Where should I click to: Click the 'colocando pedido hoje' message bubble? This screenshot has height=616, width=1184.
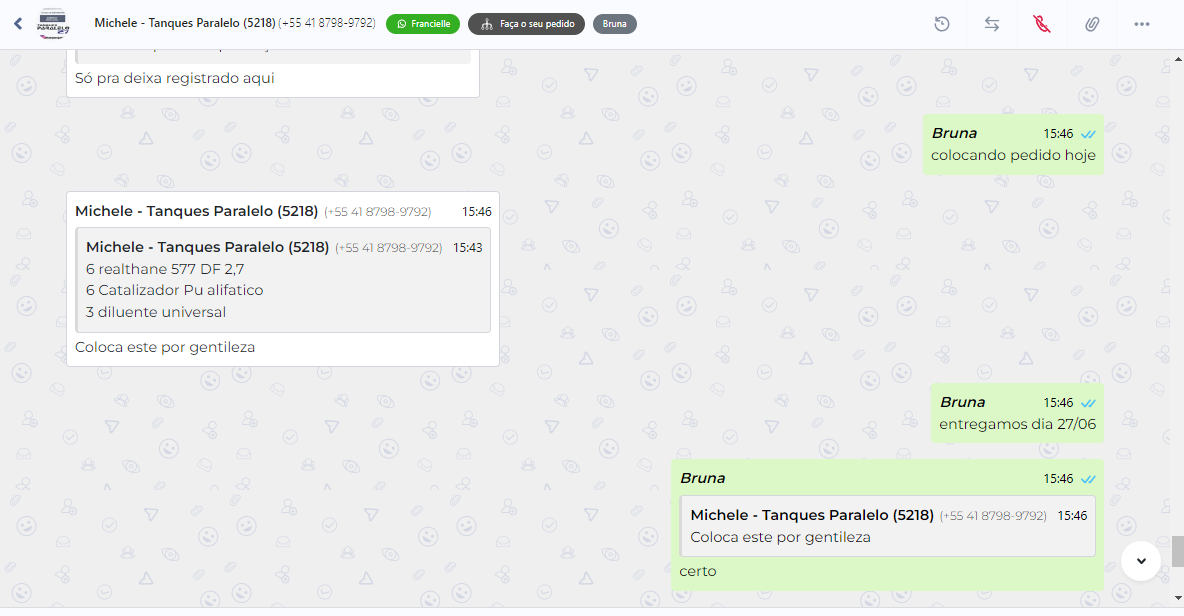click(x=1013, y=144)
